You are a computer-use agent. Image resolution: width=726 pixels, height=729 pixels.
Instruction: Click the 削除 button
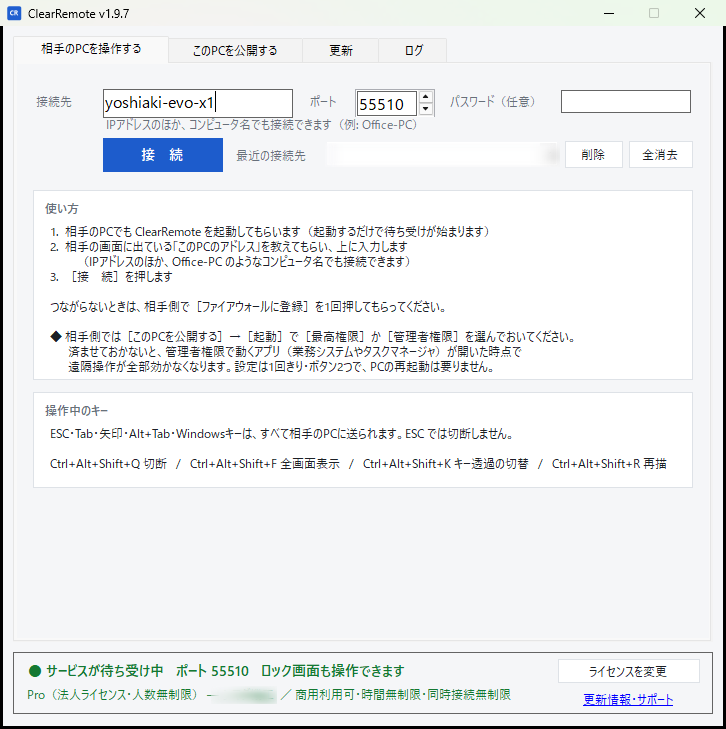click(594, 154)
